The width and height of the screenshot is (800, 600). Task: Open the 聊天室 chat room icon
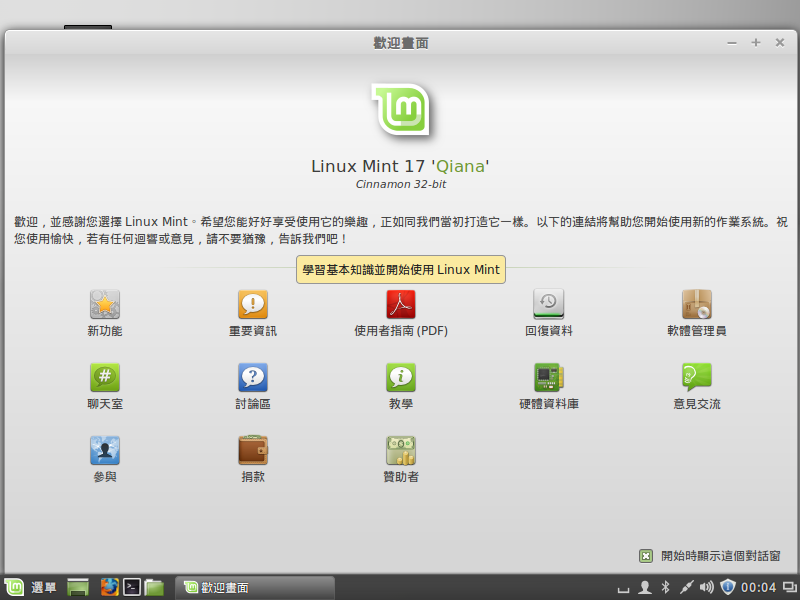tap(105, 377)
